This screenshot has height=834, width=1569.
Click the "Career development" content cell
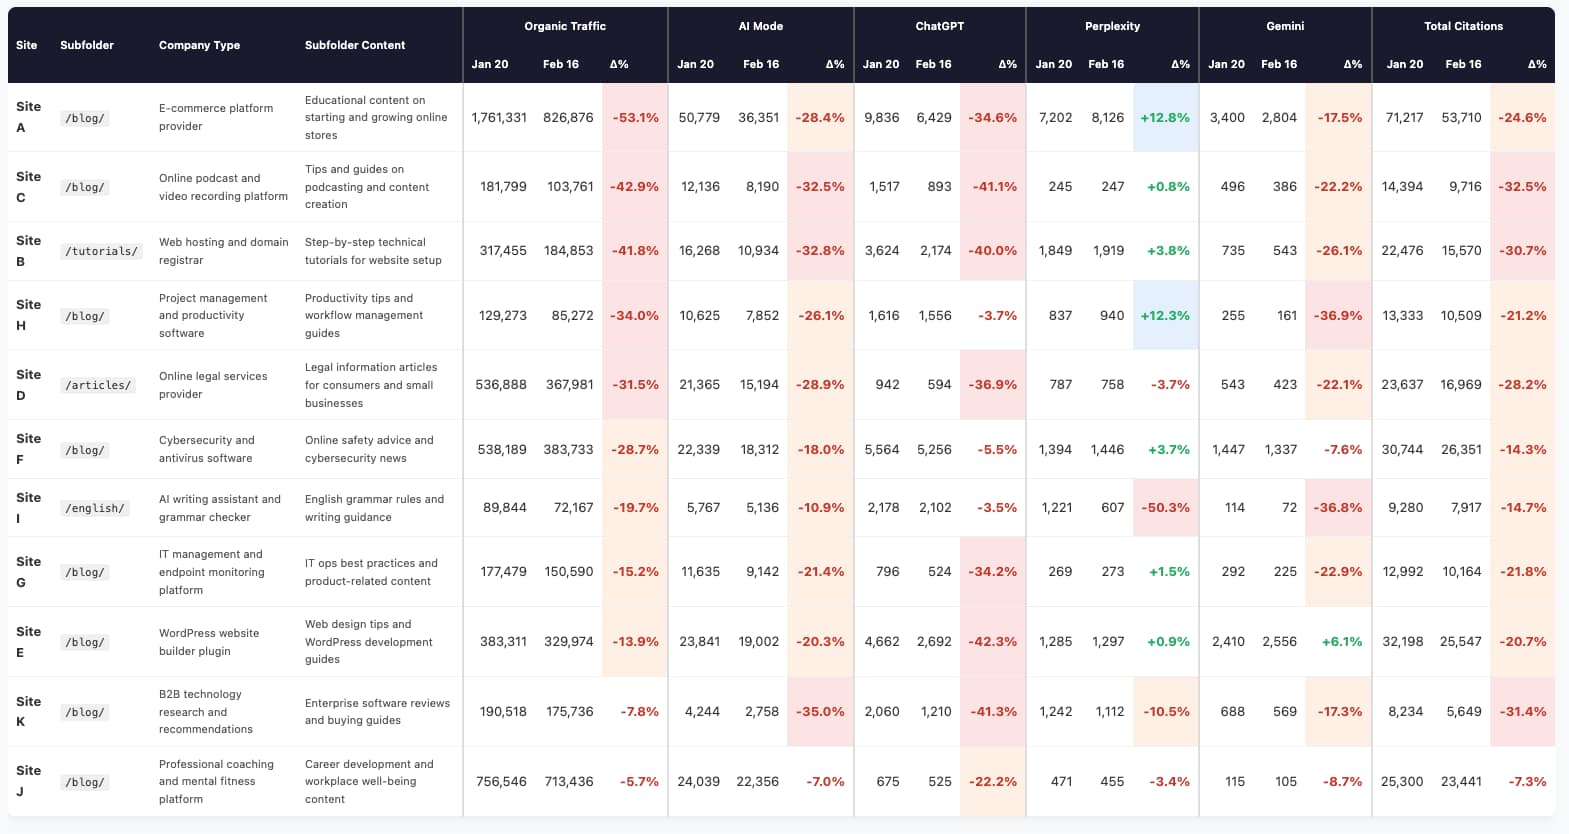click(369, 782)
